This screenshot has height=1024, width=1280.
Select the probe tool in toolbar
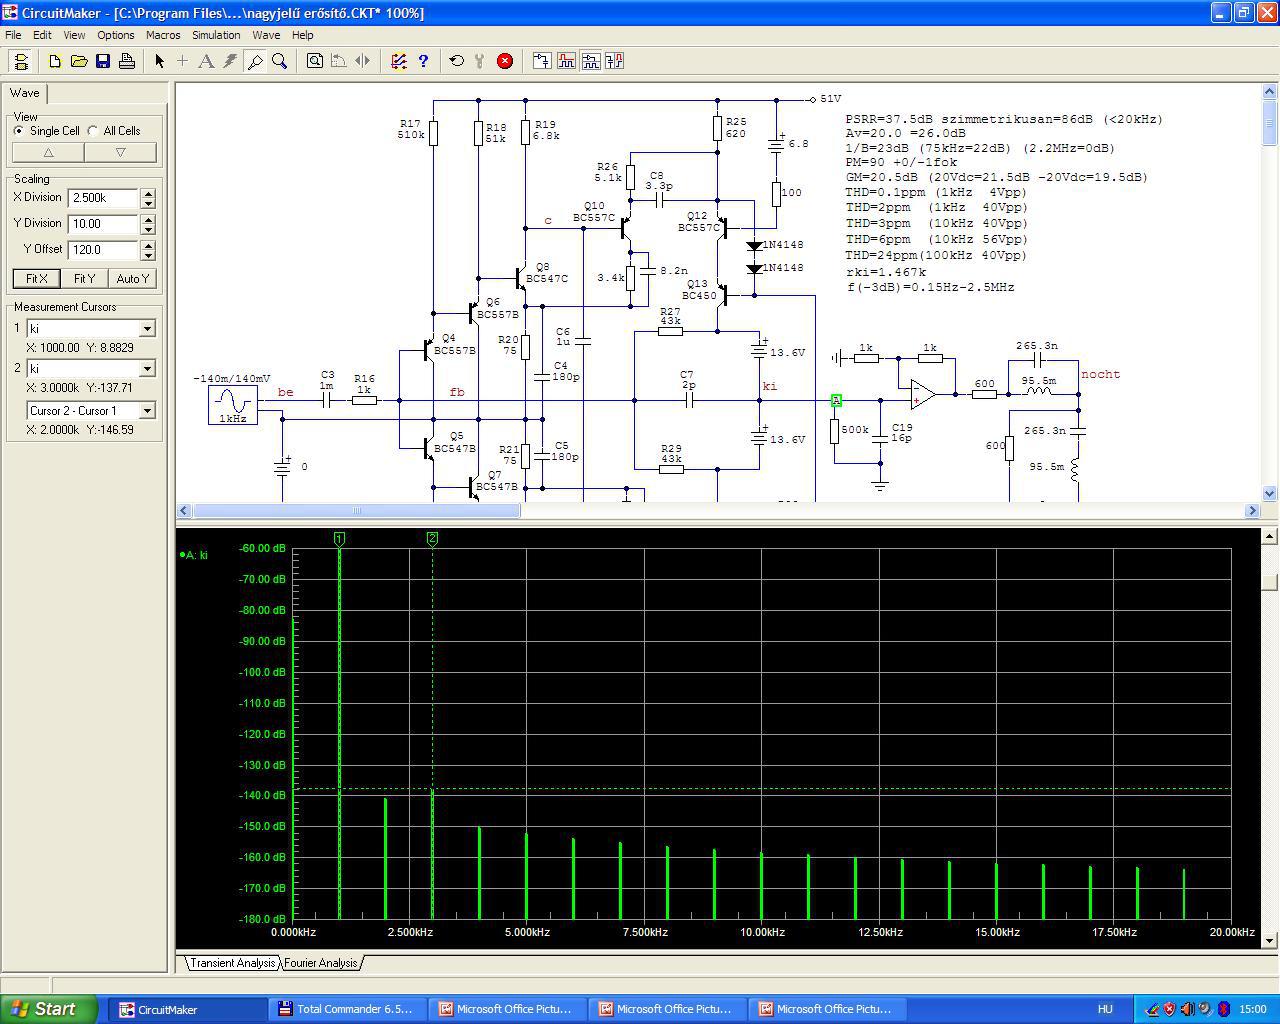255,61
